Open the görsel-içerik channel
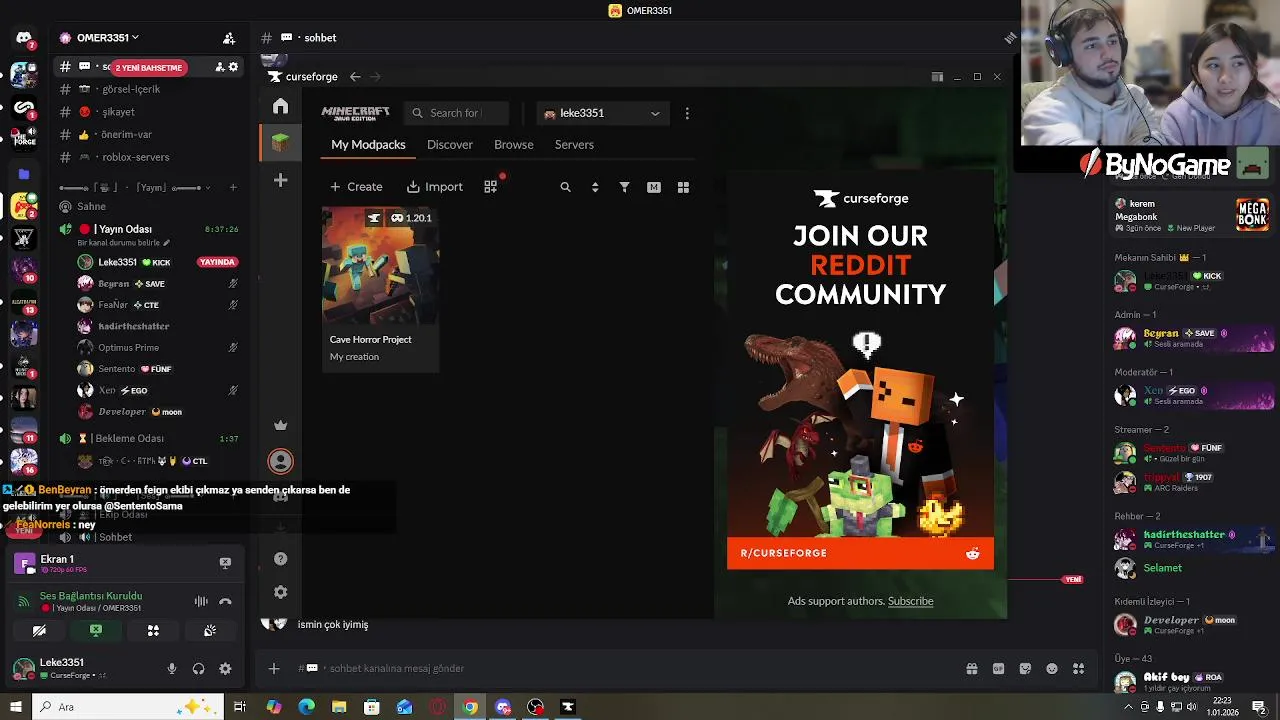 130,89
